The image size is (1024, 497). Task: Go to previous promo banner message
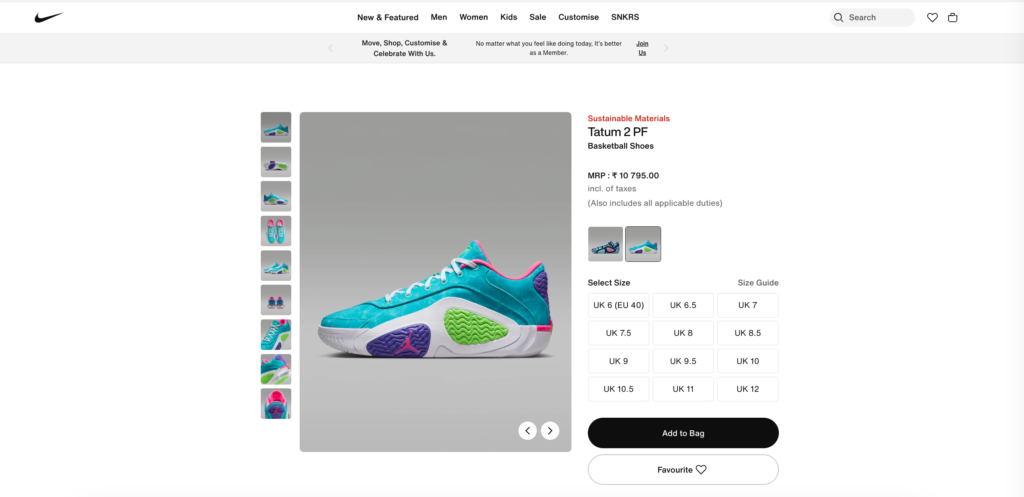(331, 48)
